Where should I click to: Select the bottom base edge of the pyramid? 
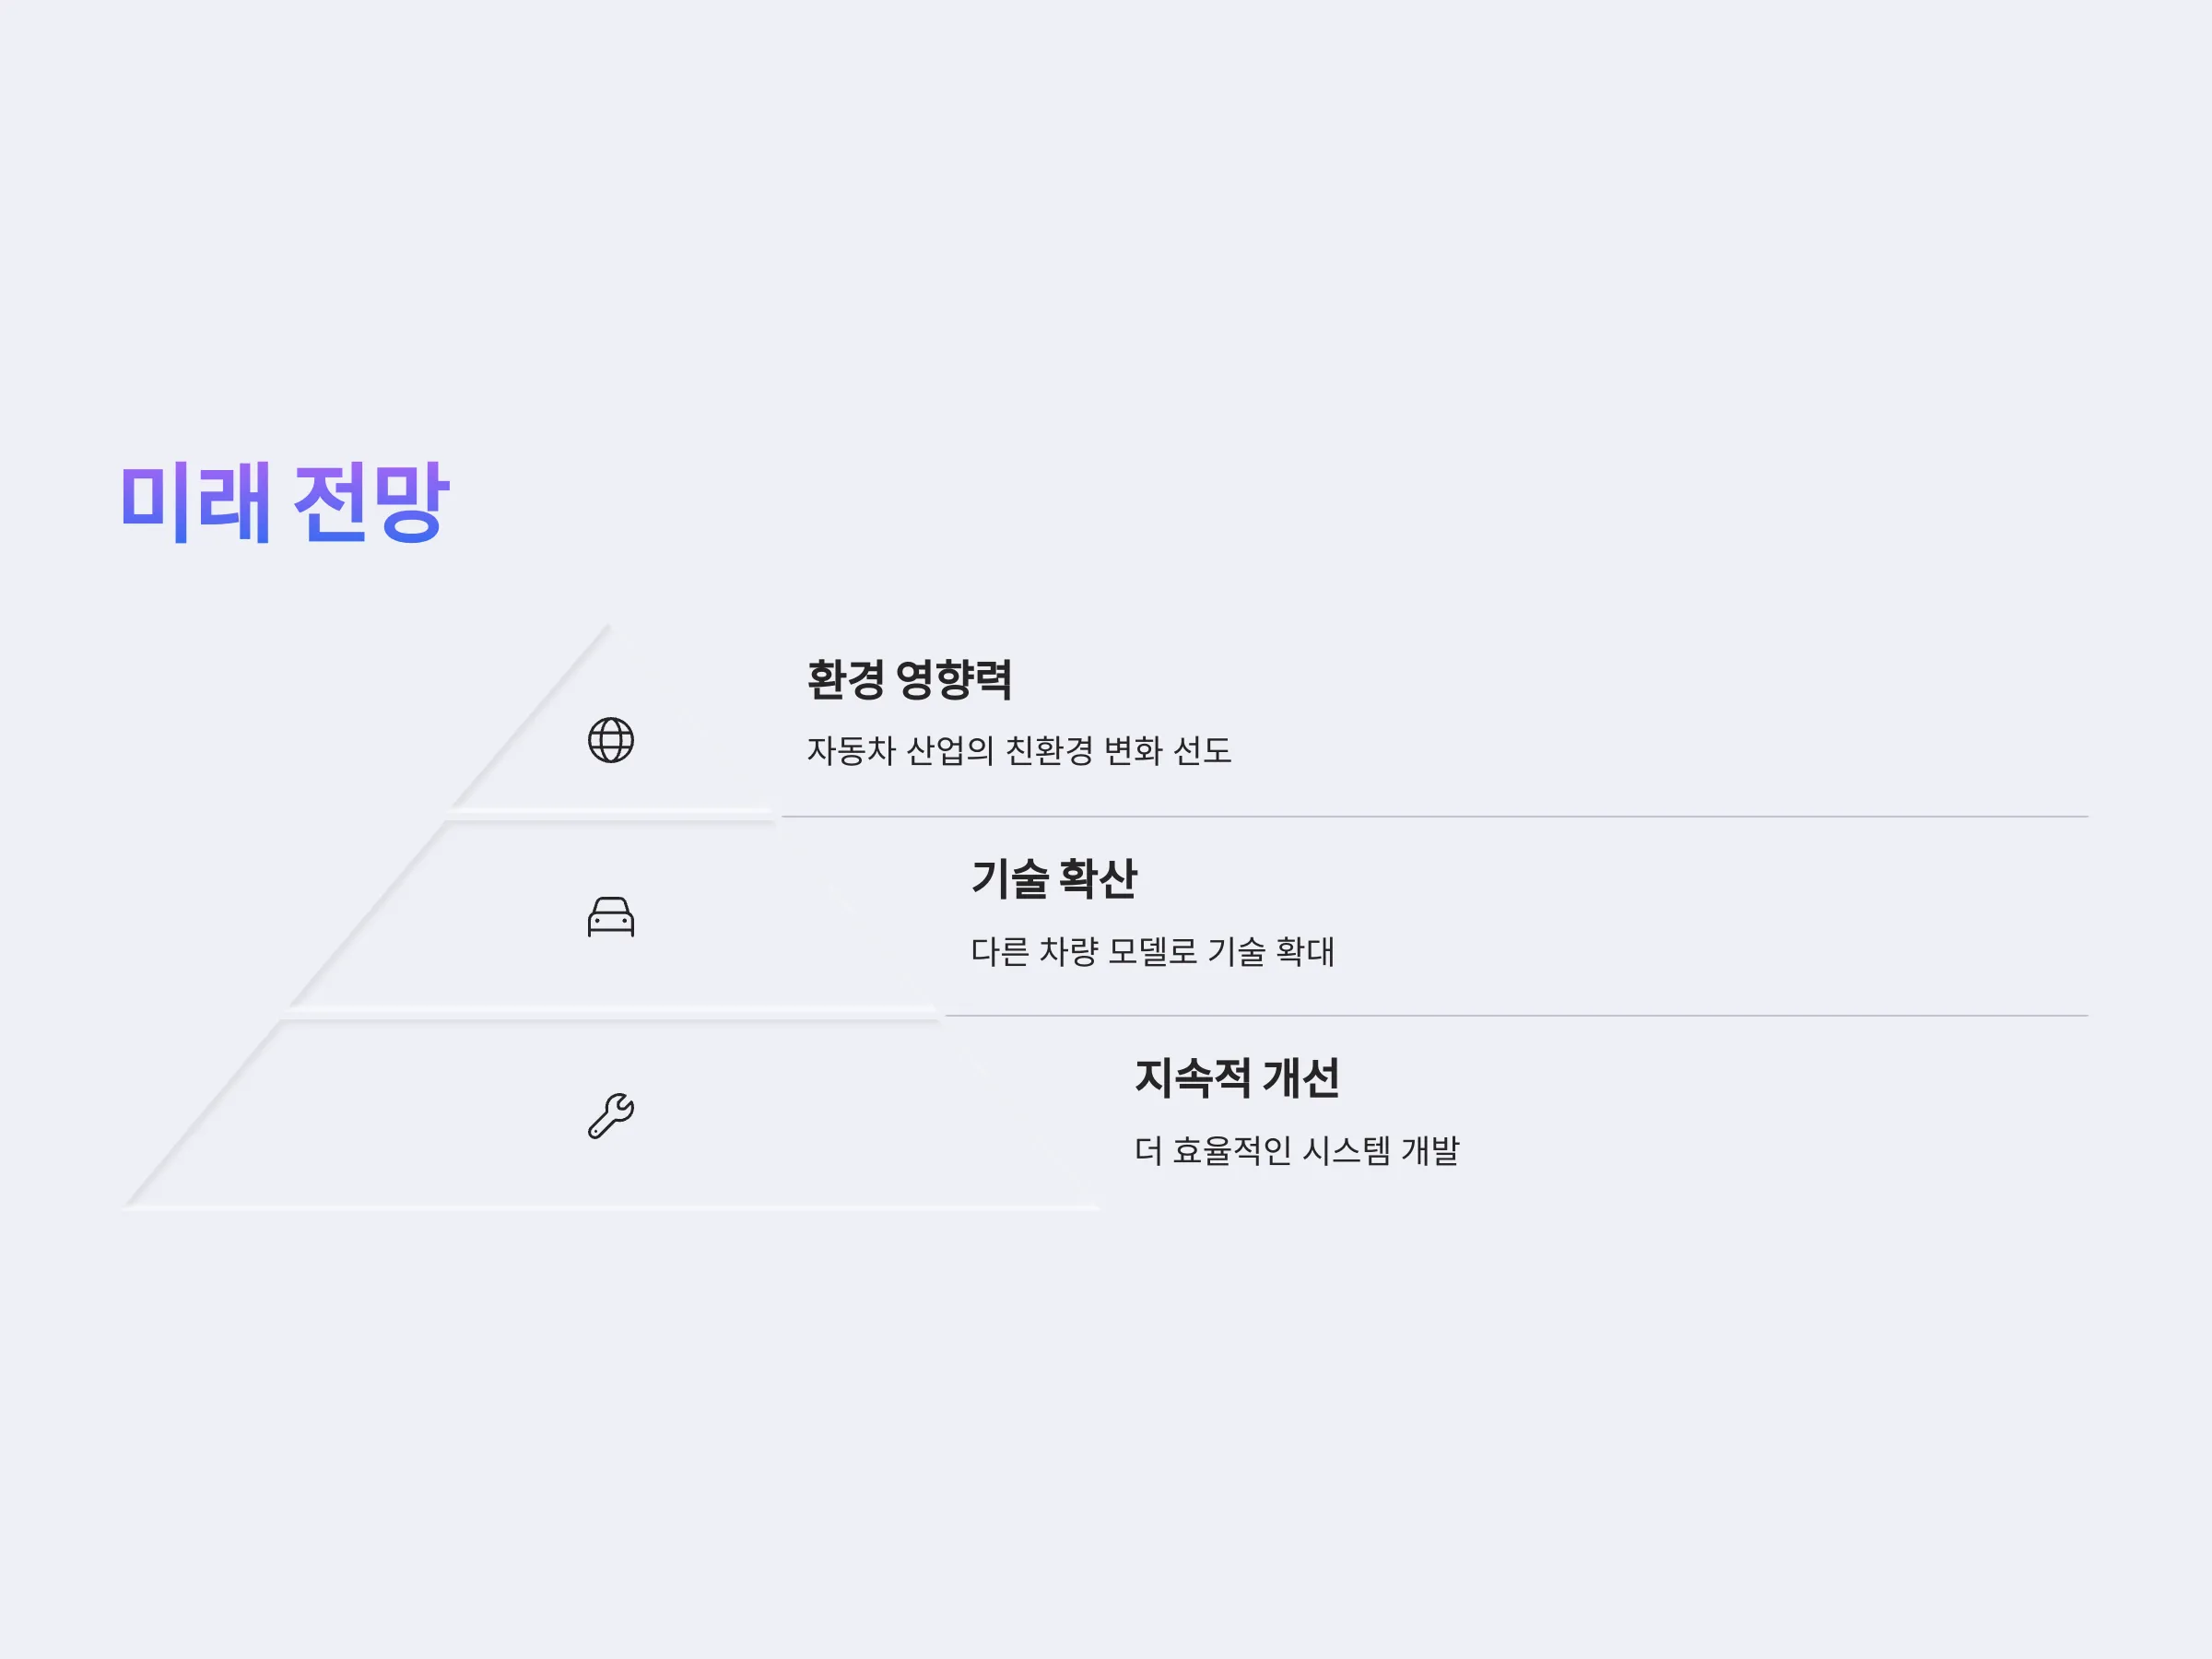(x=611, y=1208)
